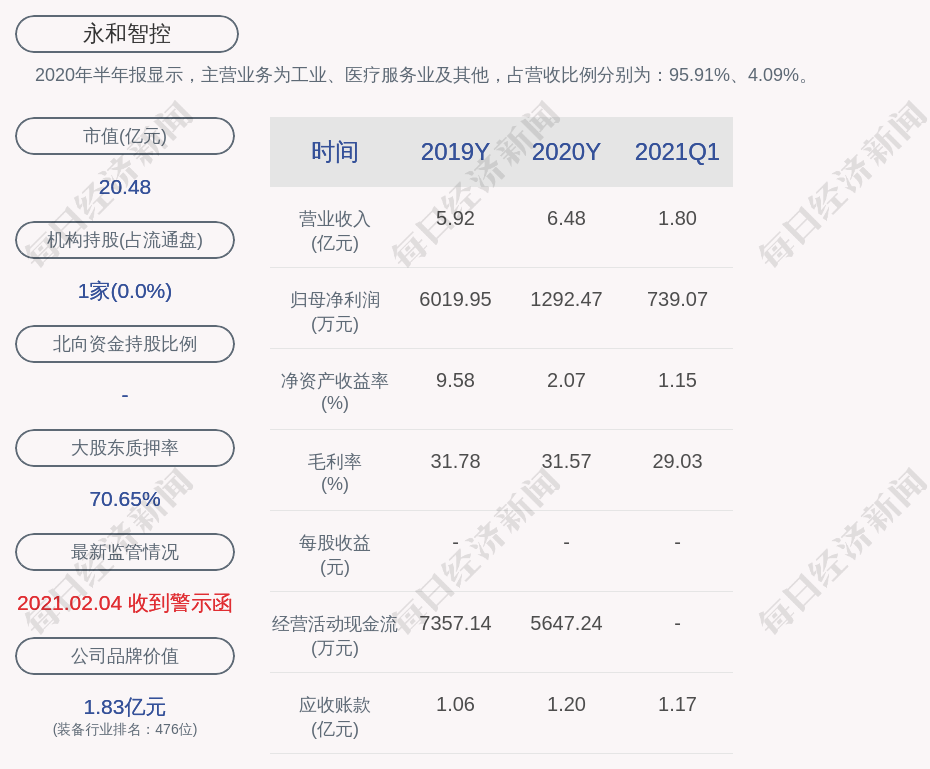
Task: Click the 2019Y receivables value 1.06
Action: [x=455, y=704]
